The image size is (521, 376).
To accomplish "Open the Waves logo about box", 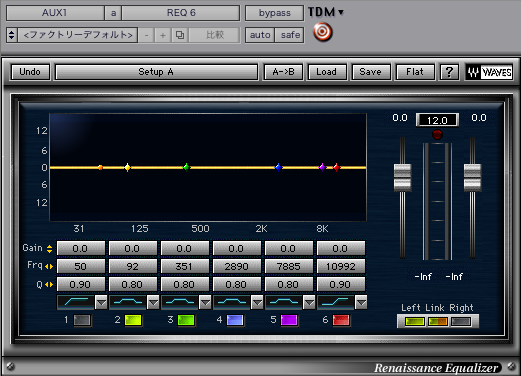I will [489, 72].
